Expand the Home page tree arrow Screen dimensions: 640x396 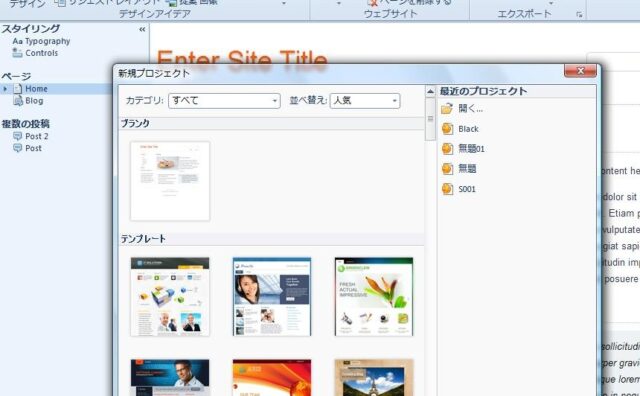(x=5, y=89)
